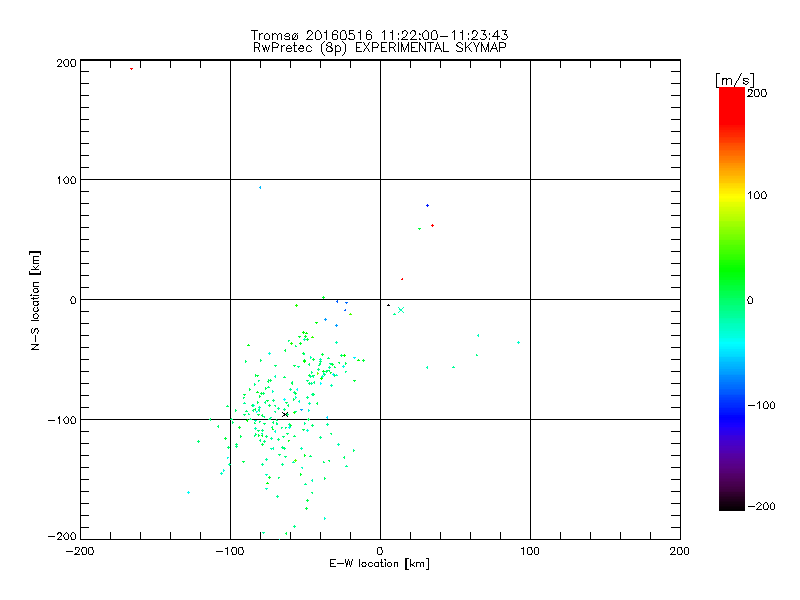This screenshot has width=800, height=600.
Task: Click the light blue point just below the 100 km N-S line
Action: (260, 188)
